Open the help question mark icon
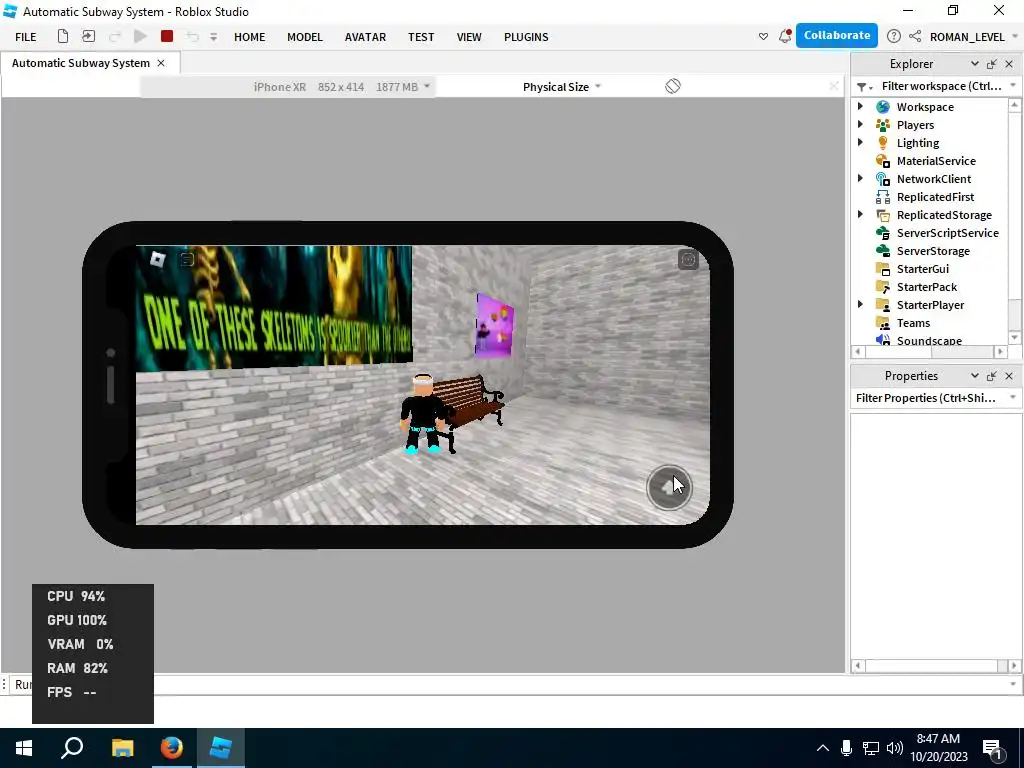Screen dimensions: 1024x768 (x=894, y=37)
